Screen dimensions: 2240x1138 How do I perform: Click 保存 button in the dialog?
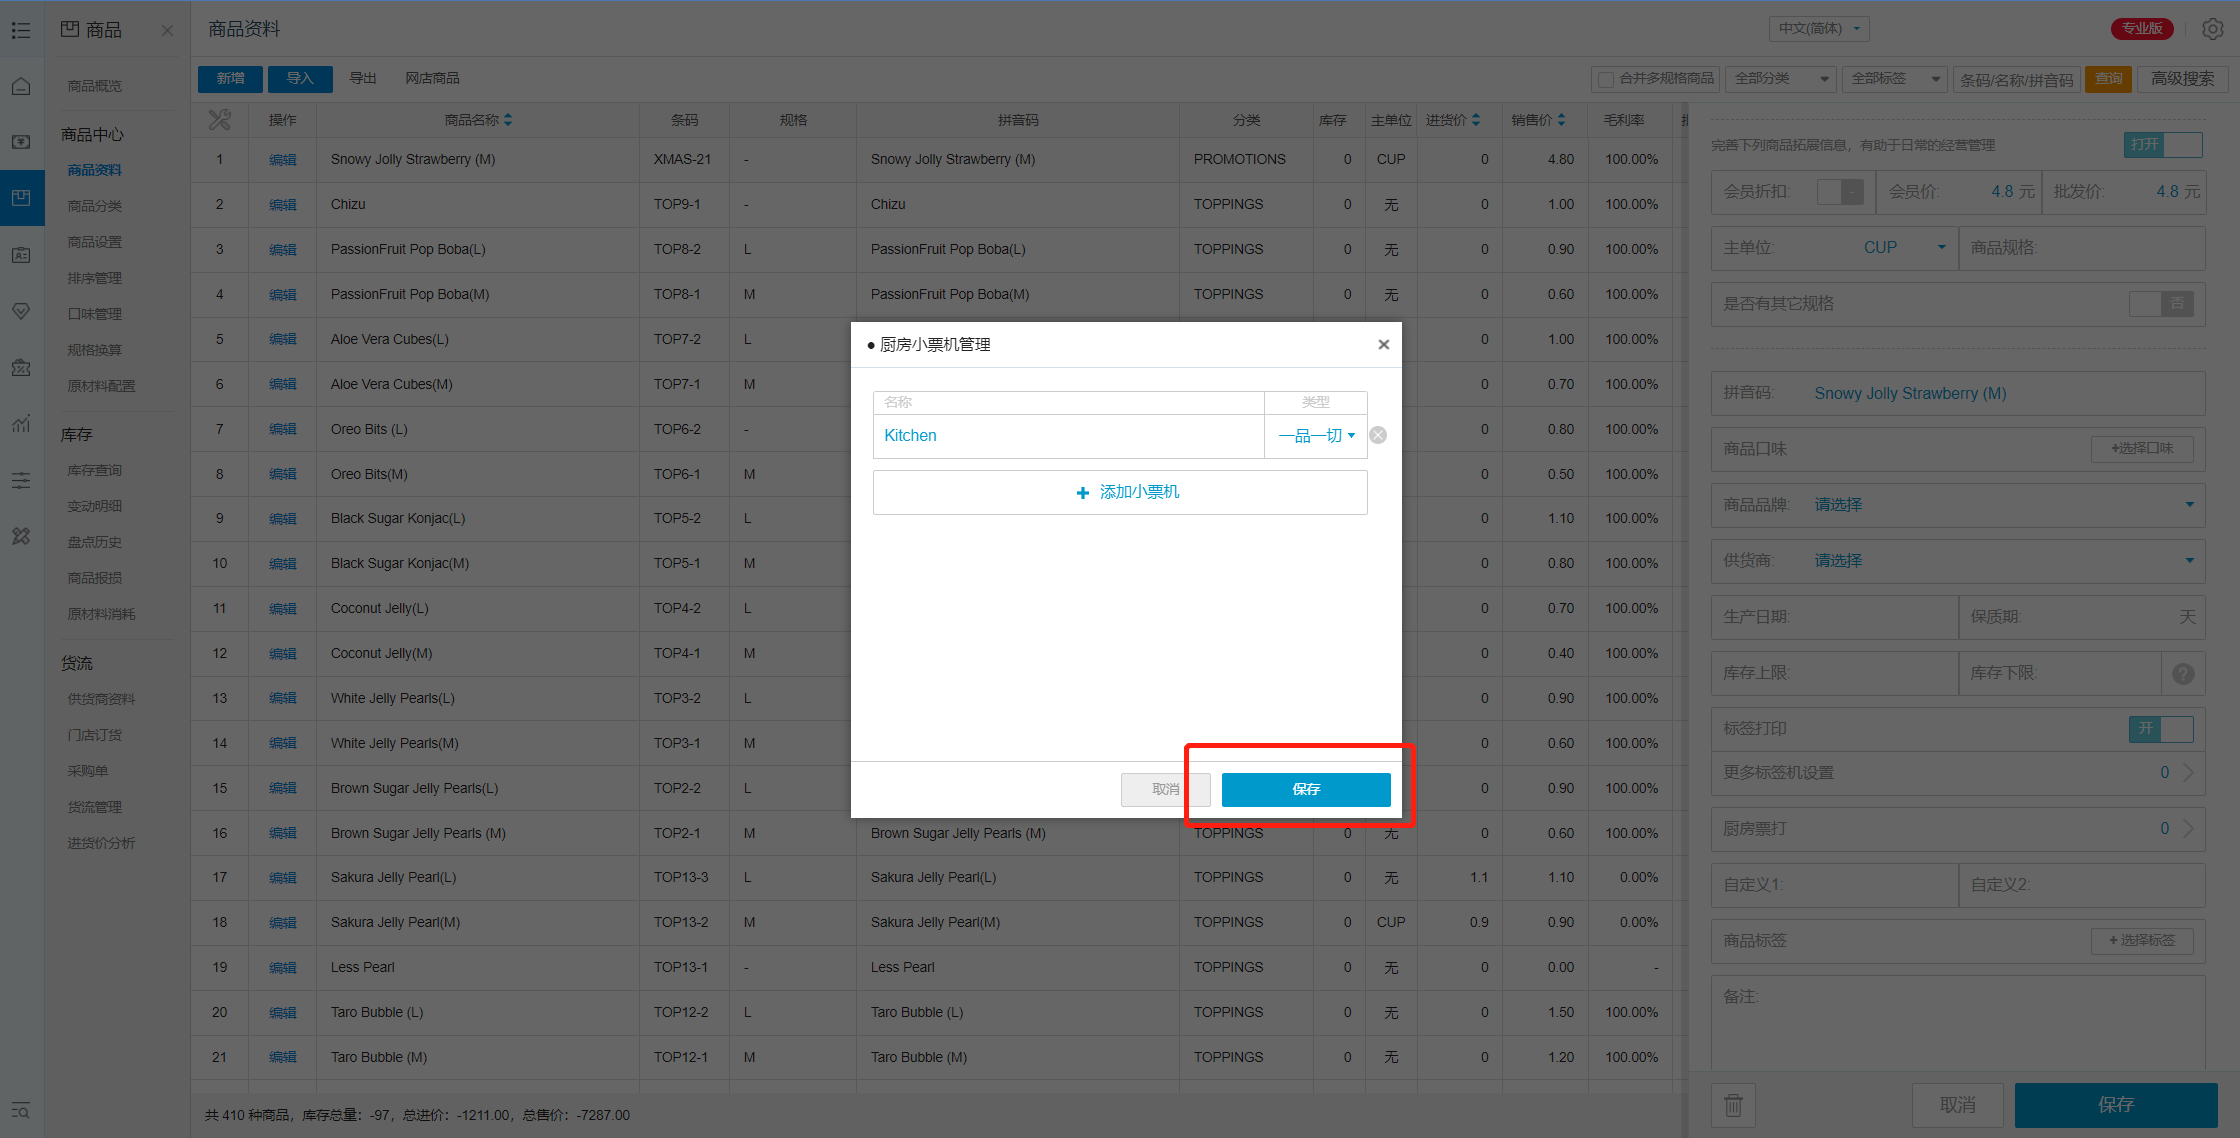1305,789
